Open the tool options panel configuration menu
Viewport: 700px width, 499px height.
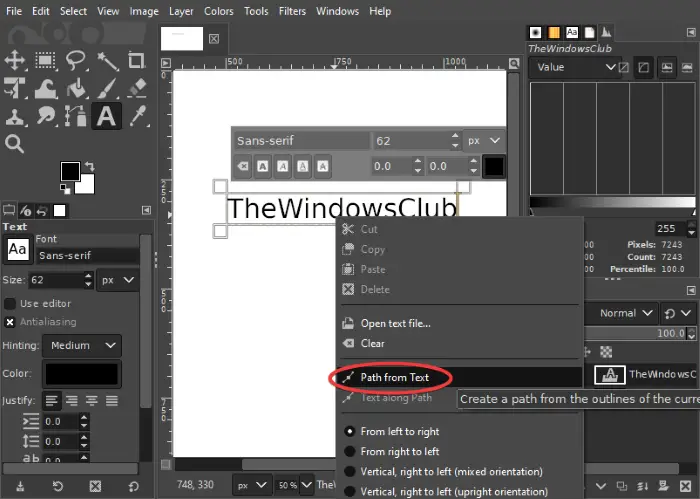(146, 210)
